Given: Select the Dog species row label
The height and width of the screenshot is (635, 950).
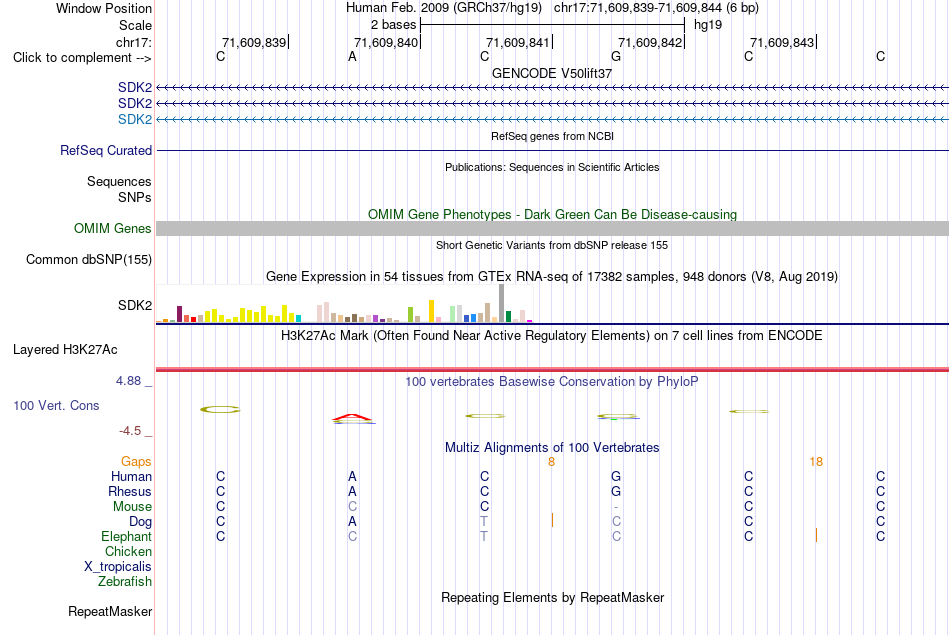Looking at the screenshot, I should coord(140,522).
